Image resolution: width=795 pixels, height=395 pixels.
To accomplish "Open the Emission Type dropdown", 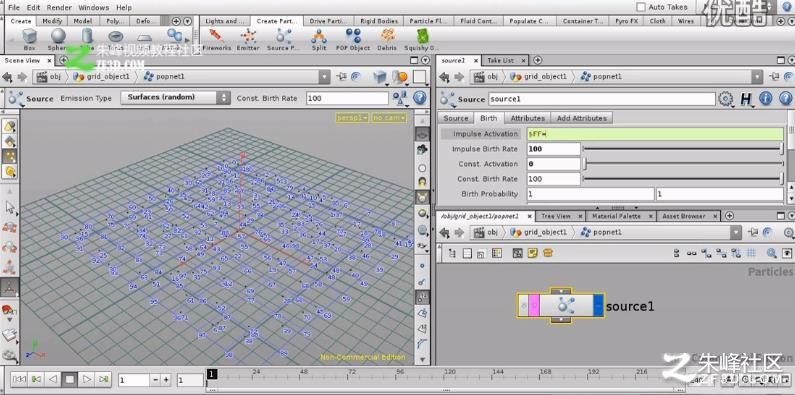I will click(x=175, y=97).
